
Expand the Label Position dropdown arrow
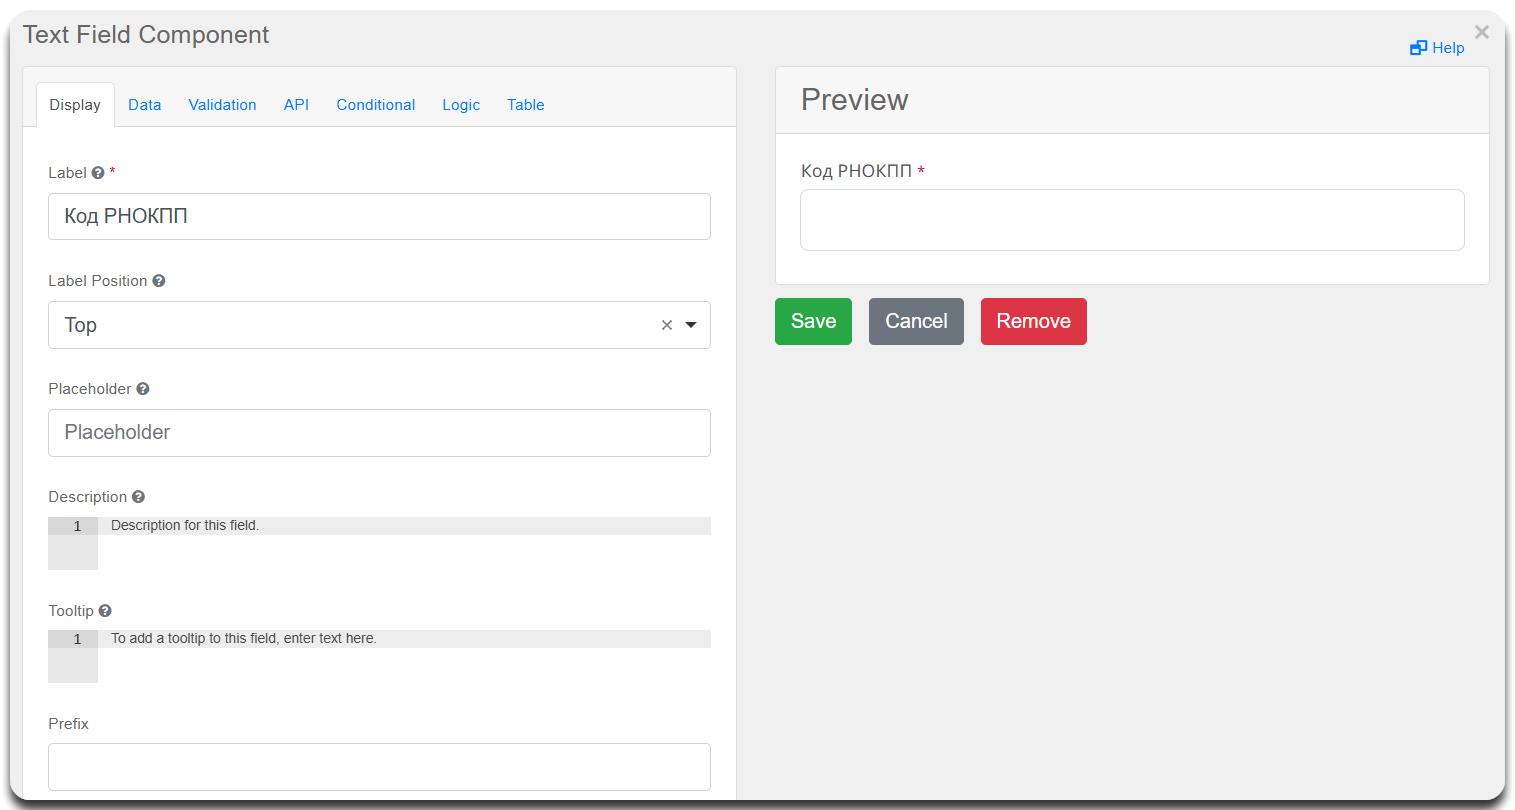click(691, 325)
